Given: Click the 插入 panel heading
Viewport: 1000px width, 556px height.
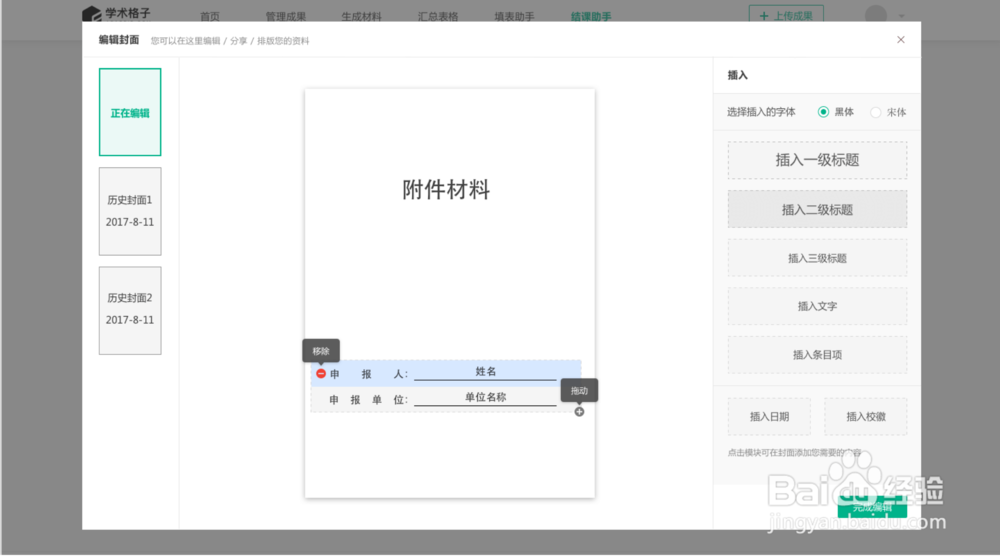Looking at the screenshot, I should pos(737,75).
